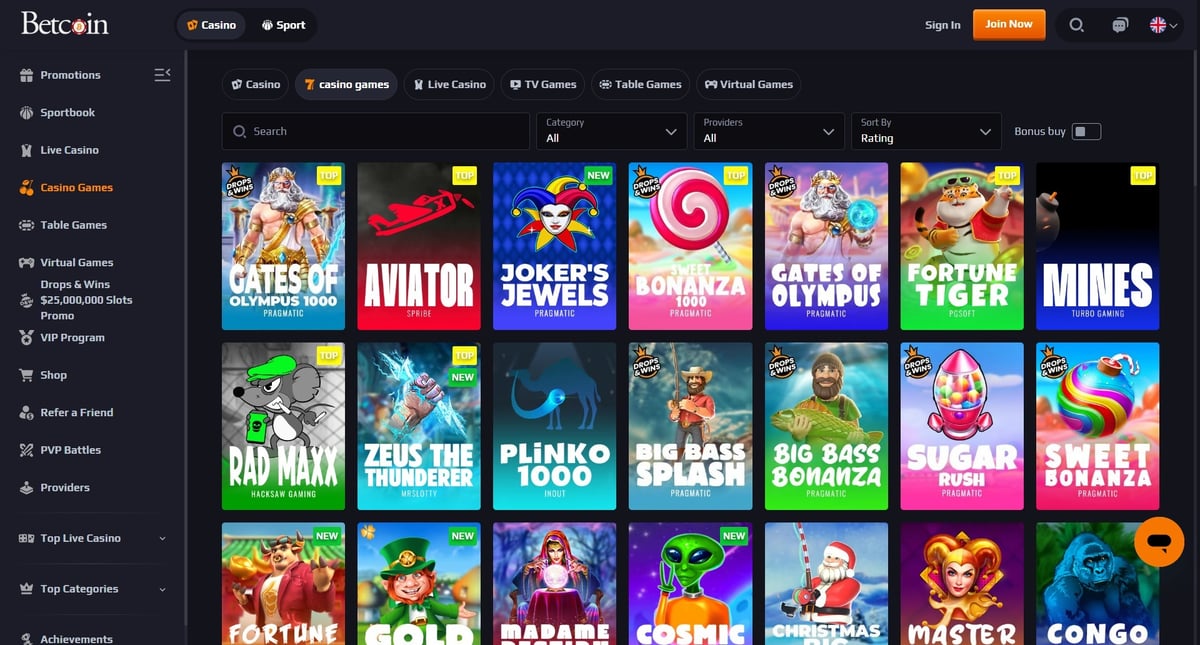Image resolution: width=1200 pixels, height=645 pixels.
Task: Click the Join Now button
Action: click(x=1008, y=24)
